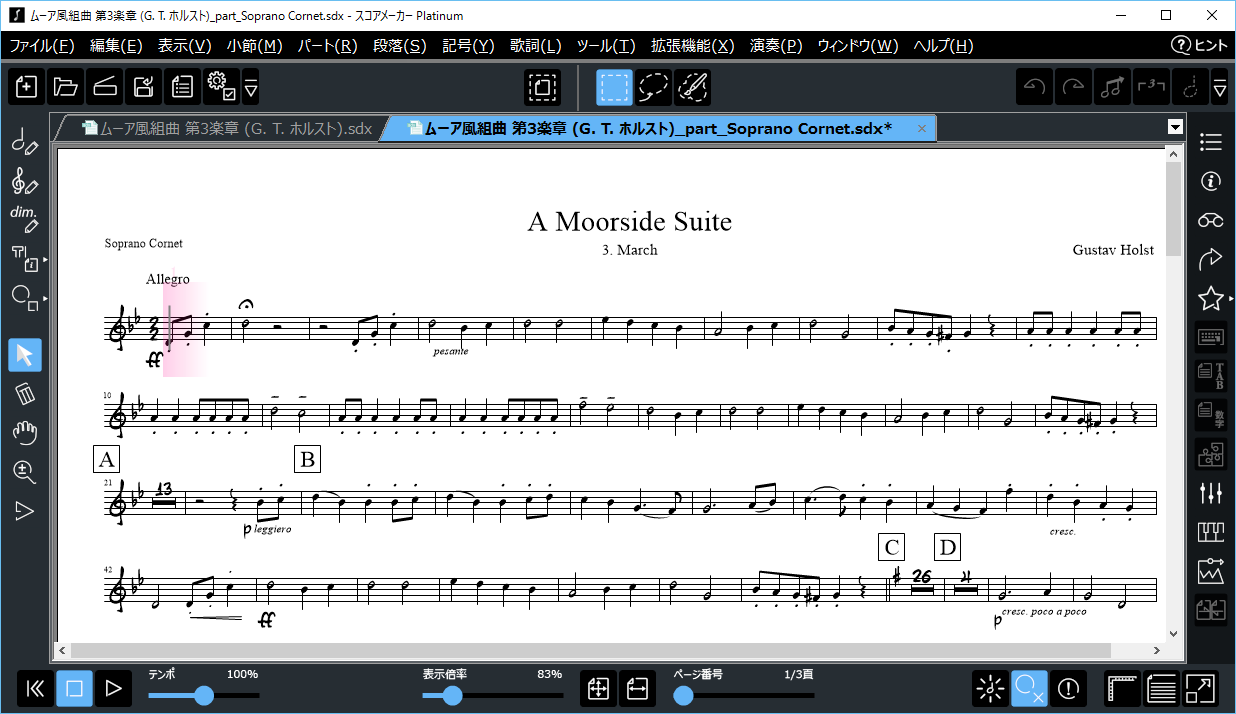The image size is (1236, 714).
Task: Click the テンポ slider handle
Action: click(x=204, y=695)
